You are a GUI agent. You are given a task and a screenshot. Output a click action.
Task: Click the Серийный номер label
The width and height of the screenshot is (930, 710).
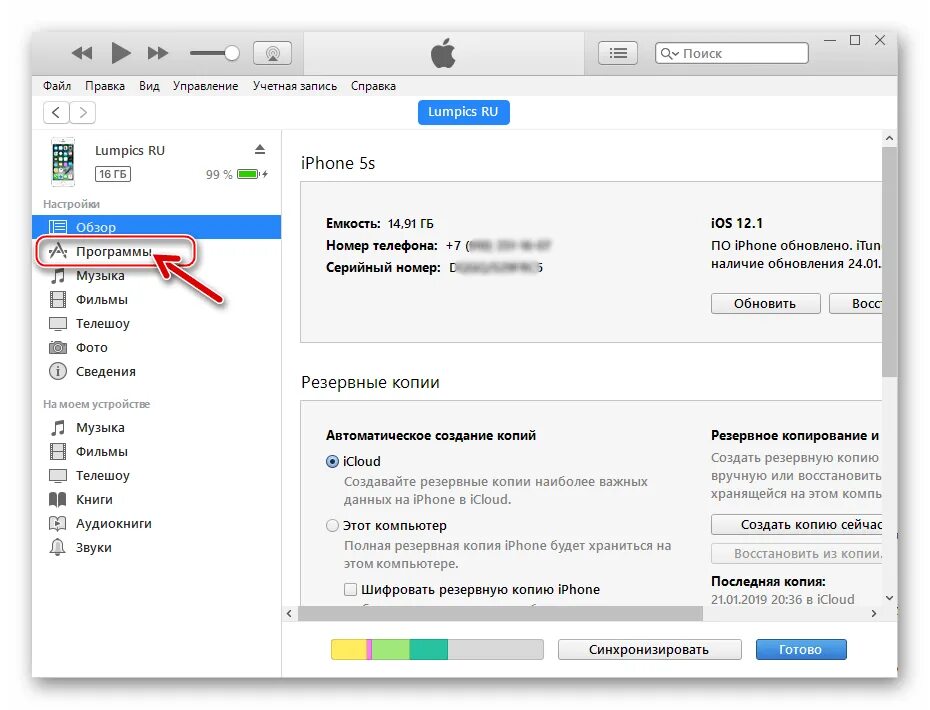point(383,268)
